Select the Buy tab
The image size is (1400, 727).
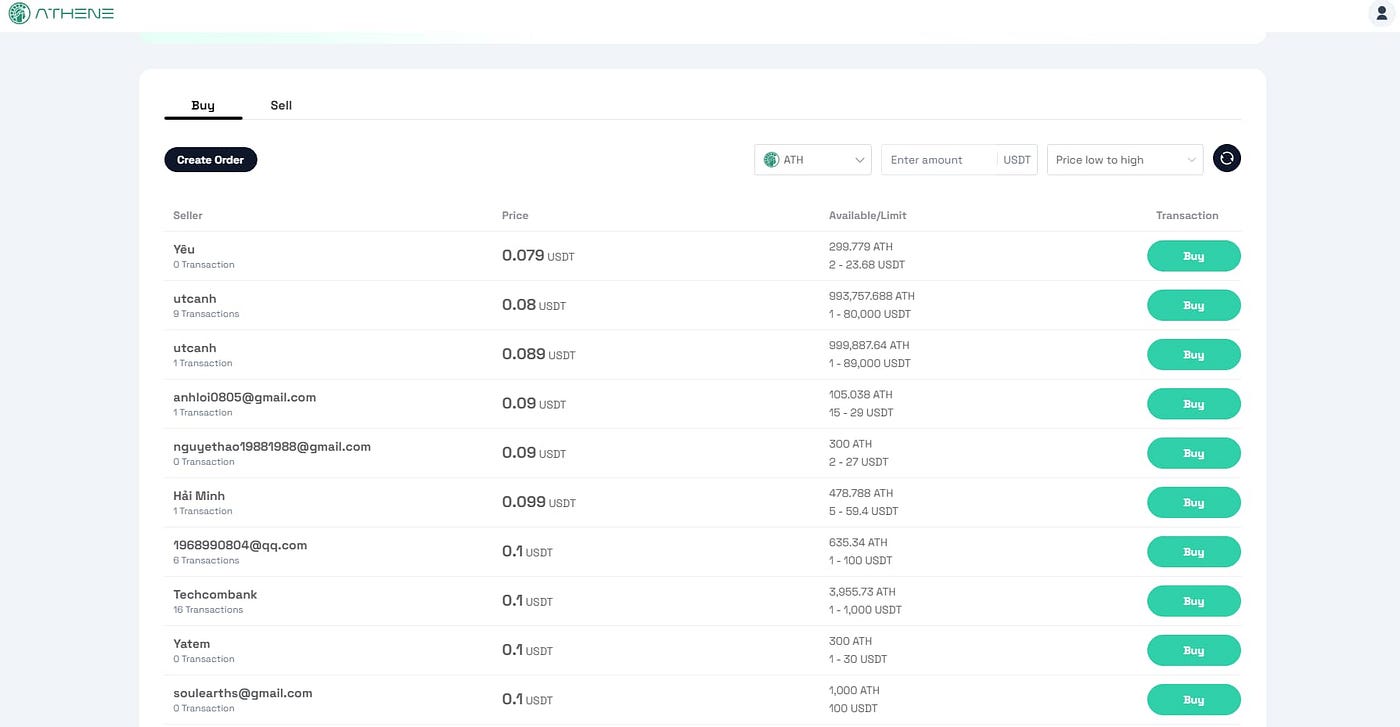[203, 105]
